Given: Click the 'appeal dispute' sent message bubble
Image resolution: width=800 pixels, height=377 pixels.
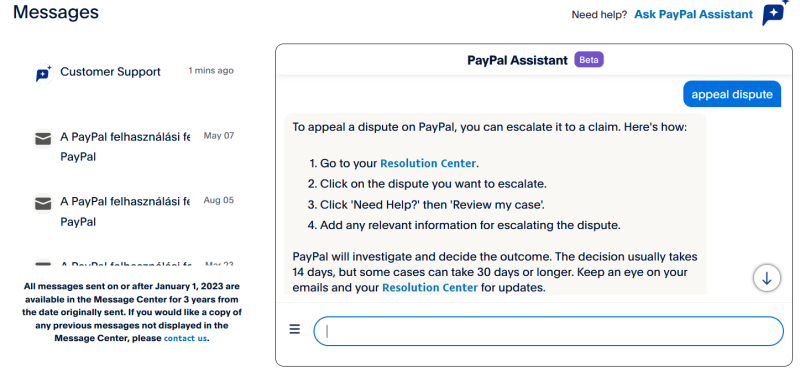Looking at the screenshot, I should [732, 94].
